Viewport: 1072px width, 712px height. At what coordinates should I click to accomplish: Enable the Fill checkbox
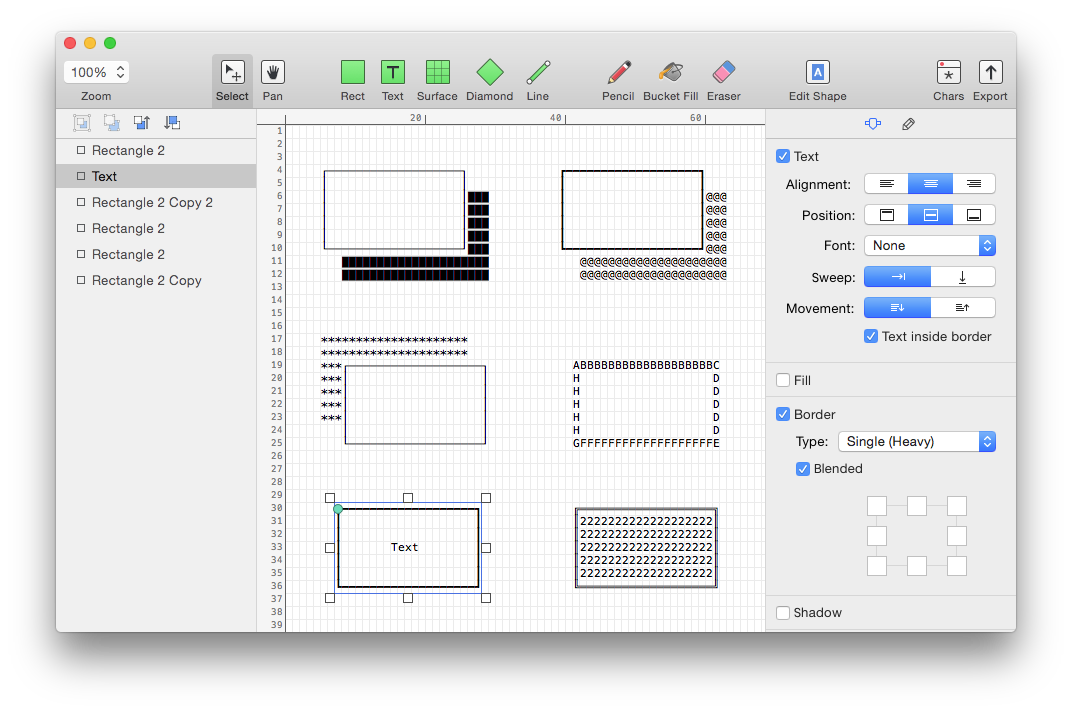(783, 380)
